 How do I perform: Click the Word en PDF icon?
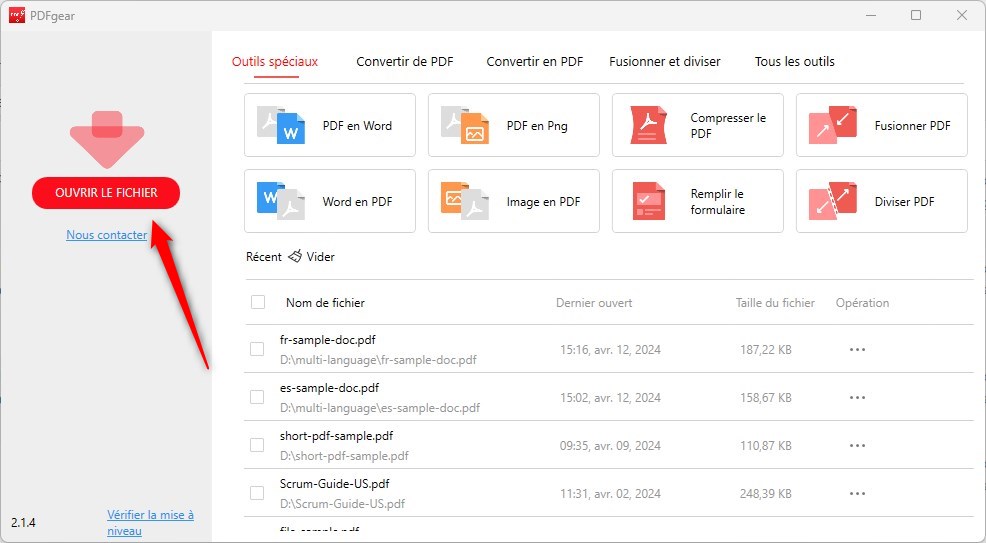click(x=281, y=201)
